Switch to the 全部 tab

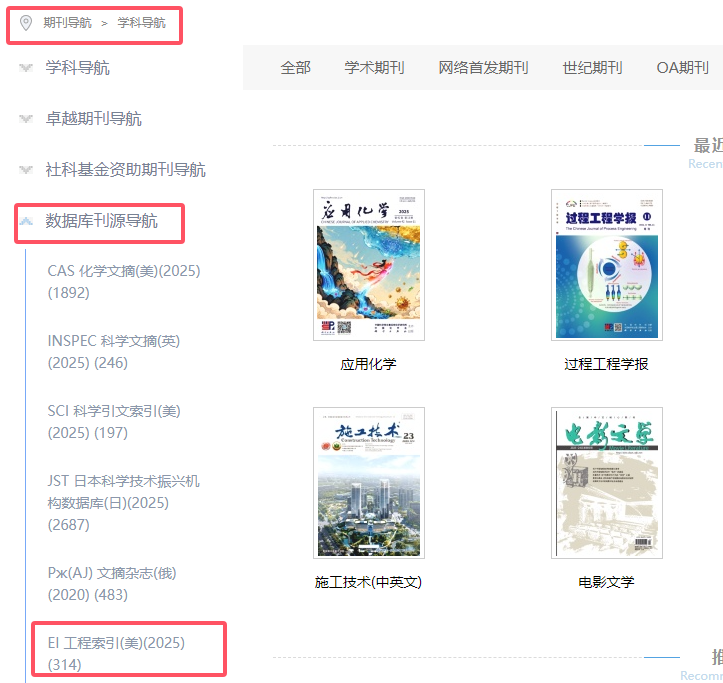(296, 68)
